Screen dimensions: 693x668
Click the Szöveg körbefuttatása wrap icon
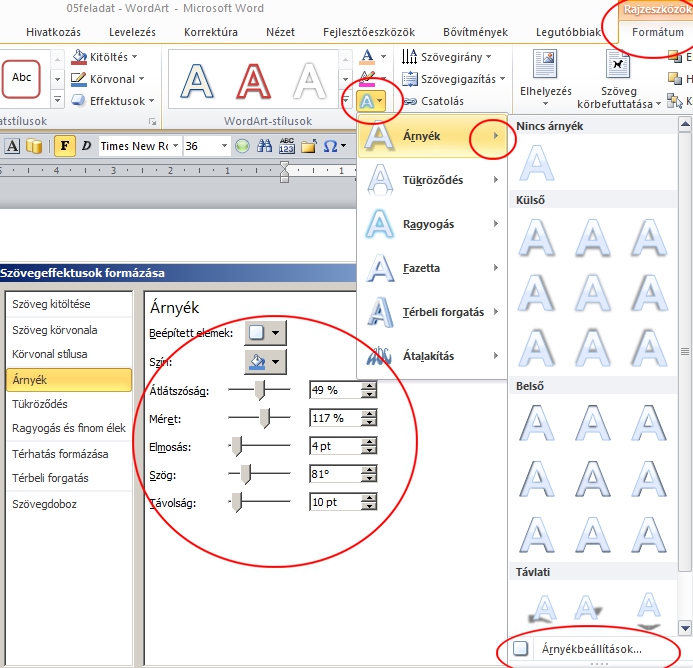(x=619, y=66)
